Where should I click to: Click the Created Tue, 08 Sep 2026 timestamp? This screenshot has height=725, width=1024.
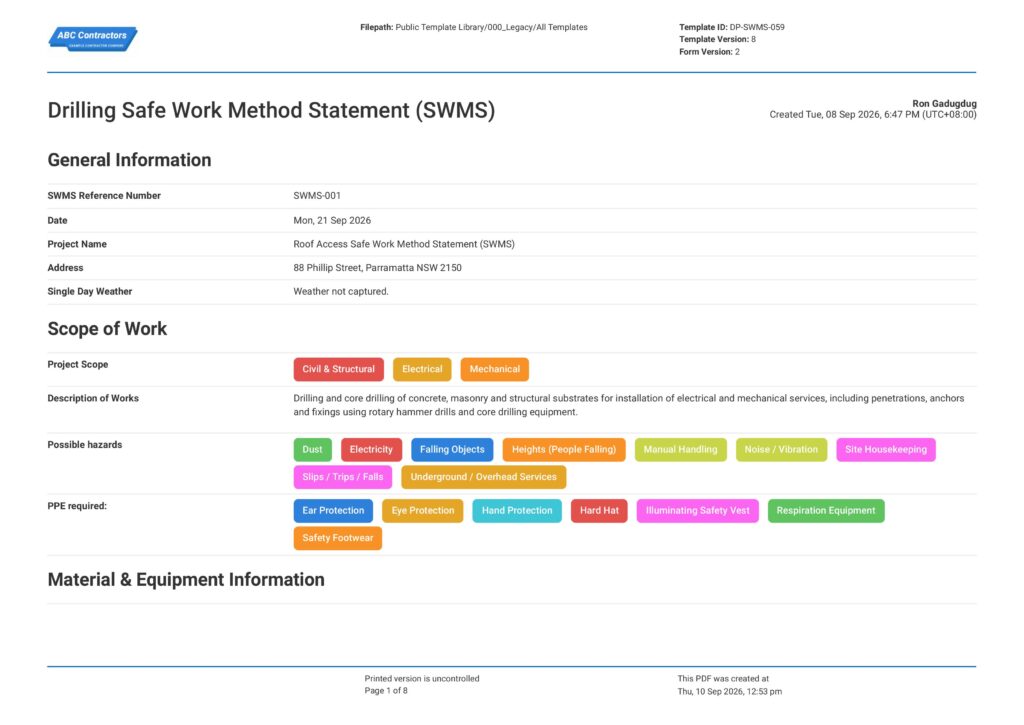873,114
